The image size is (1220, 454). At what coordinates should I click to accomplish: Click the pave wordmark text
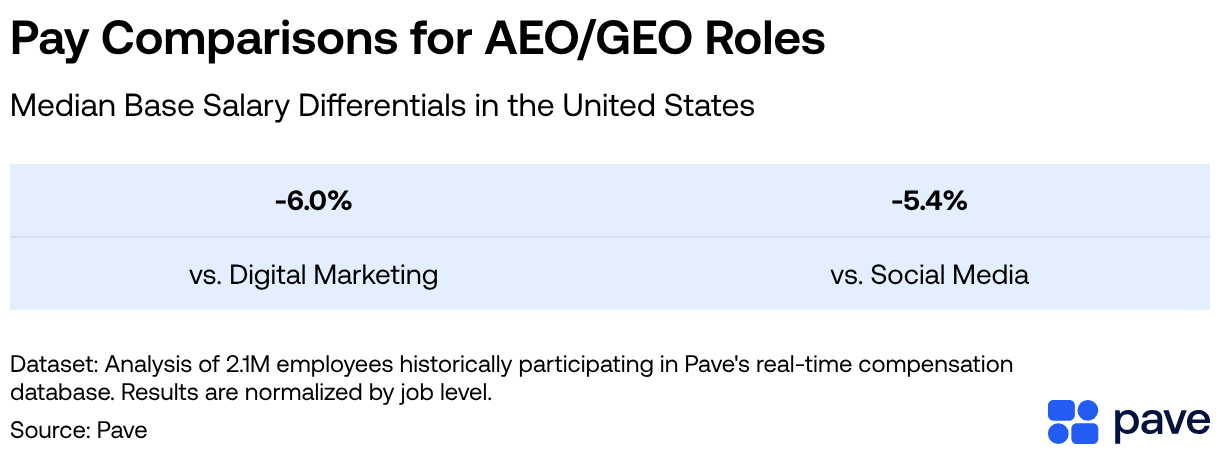(1160, 422)
